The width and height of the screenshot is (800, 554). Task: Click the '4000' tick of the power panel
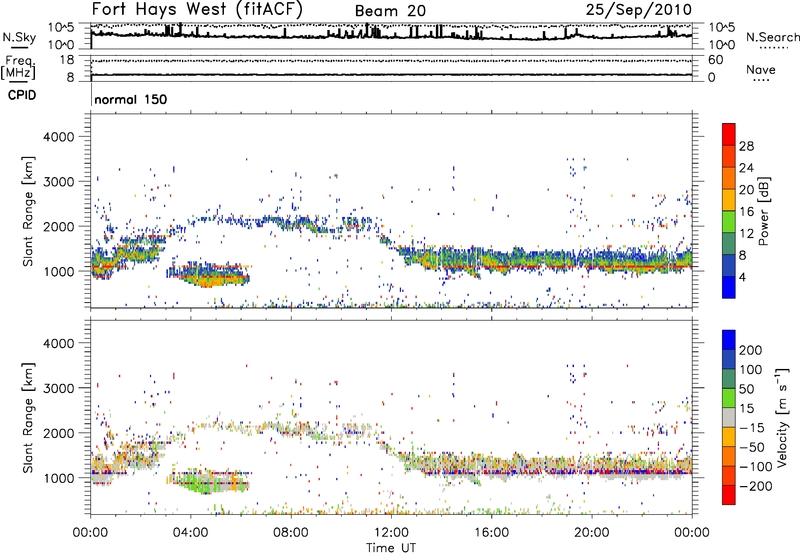click(58, 137)
